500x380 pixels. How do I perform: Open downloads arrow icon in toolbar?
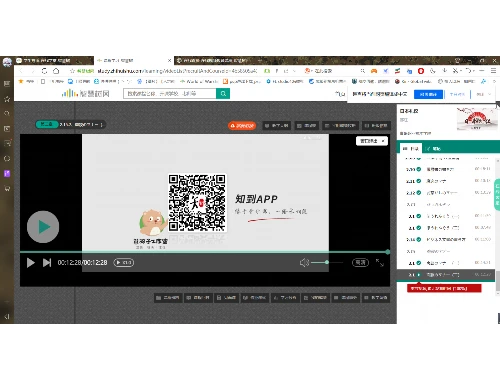tap(445, 71)
